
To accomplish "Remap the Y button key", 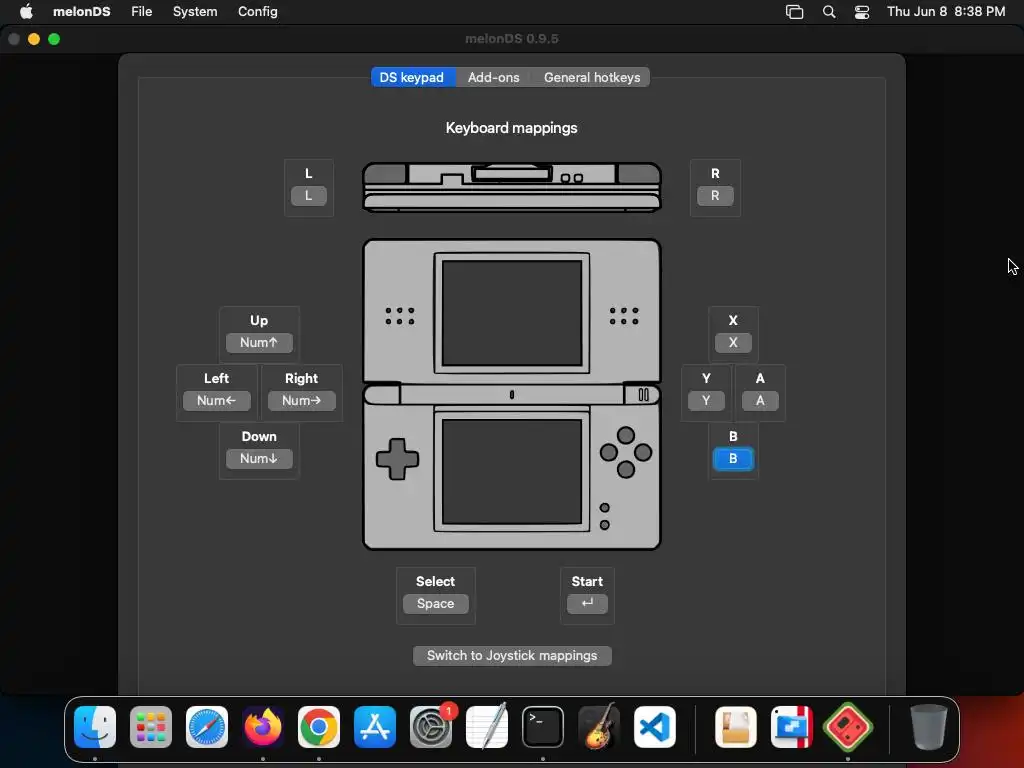I will click(706, 401).
